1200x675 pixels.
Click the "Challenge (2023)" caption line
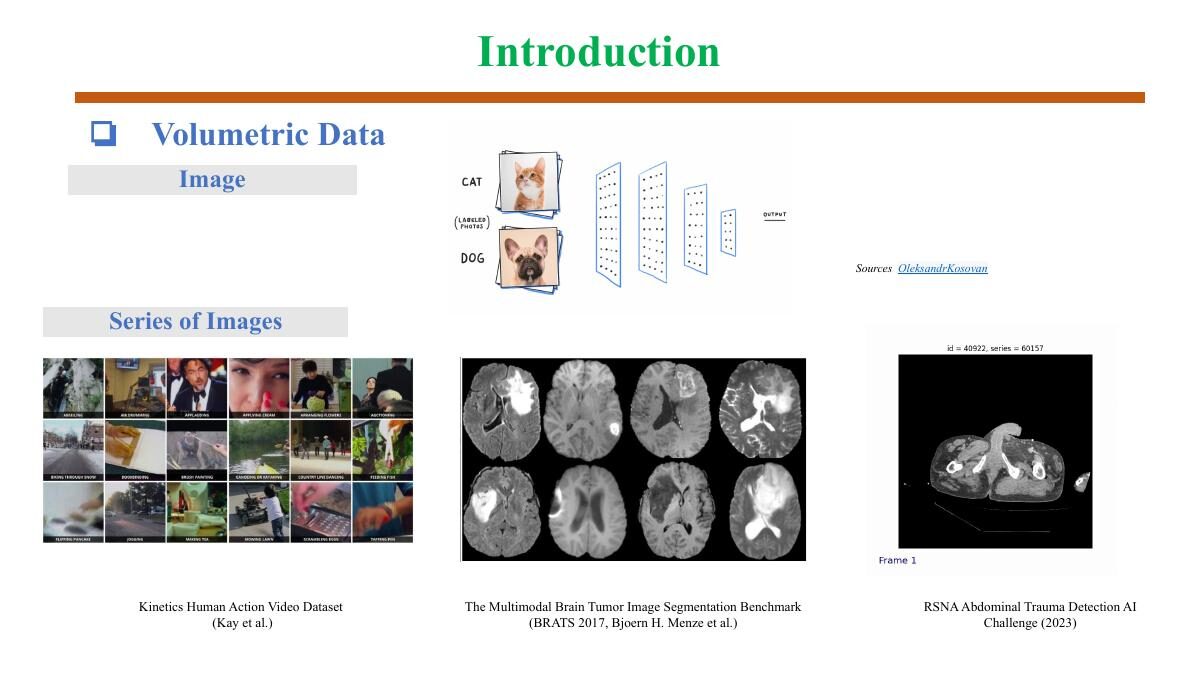pyautogui.click(x=1030, y=623)
